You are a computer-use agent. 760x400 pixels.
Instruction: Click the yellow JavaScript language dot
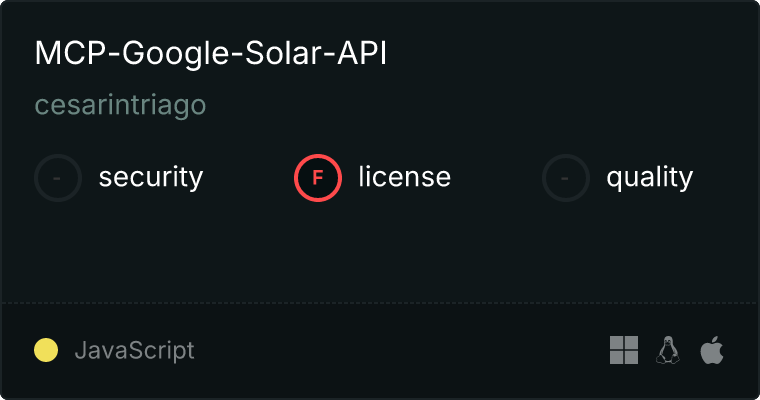46,350
